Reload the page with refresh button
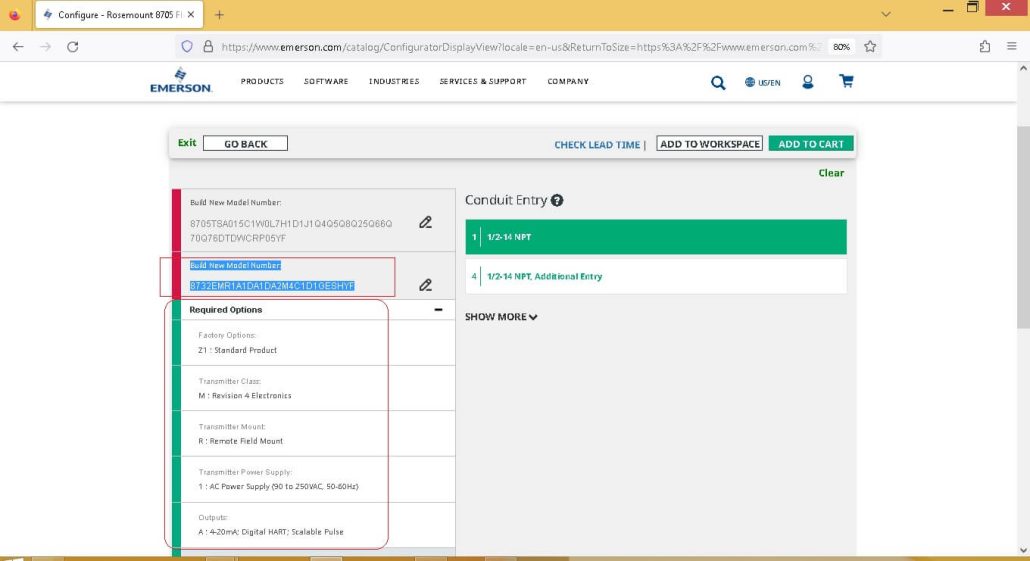The height and width of the screenshot is (561, 1030). pyautogui.click(x=73, y=47)
